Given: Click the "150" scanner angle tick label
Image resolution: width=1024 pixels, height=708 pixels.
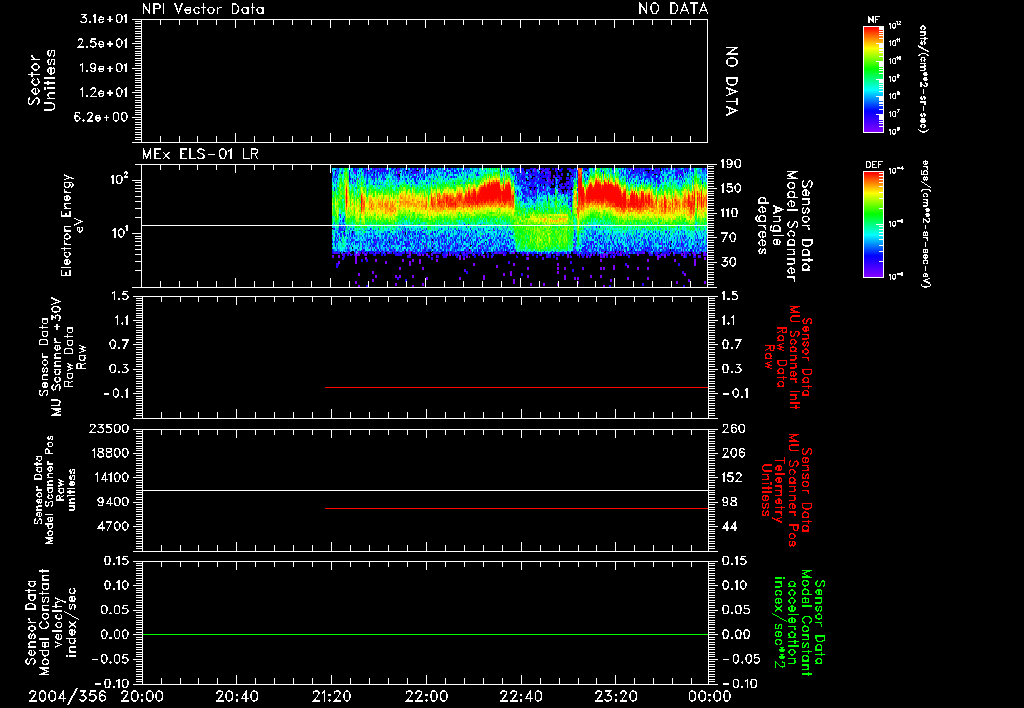Looking at the screenshot, I should point(731,188).
